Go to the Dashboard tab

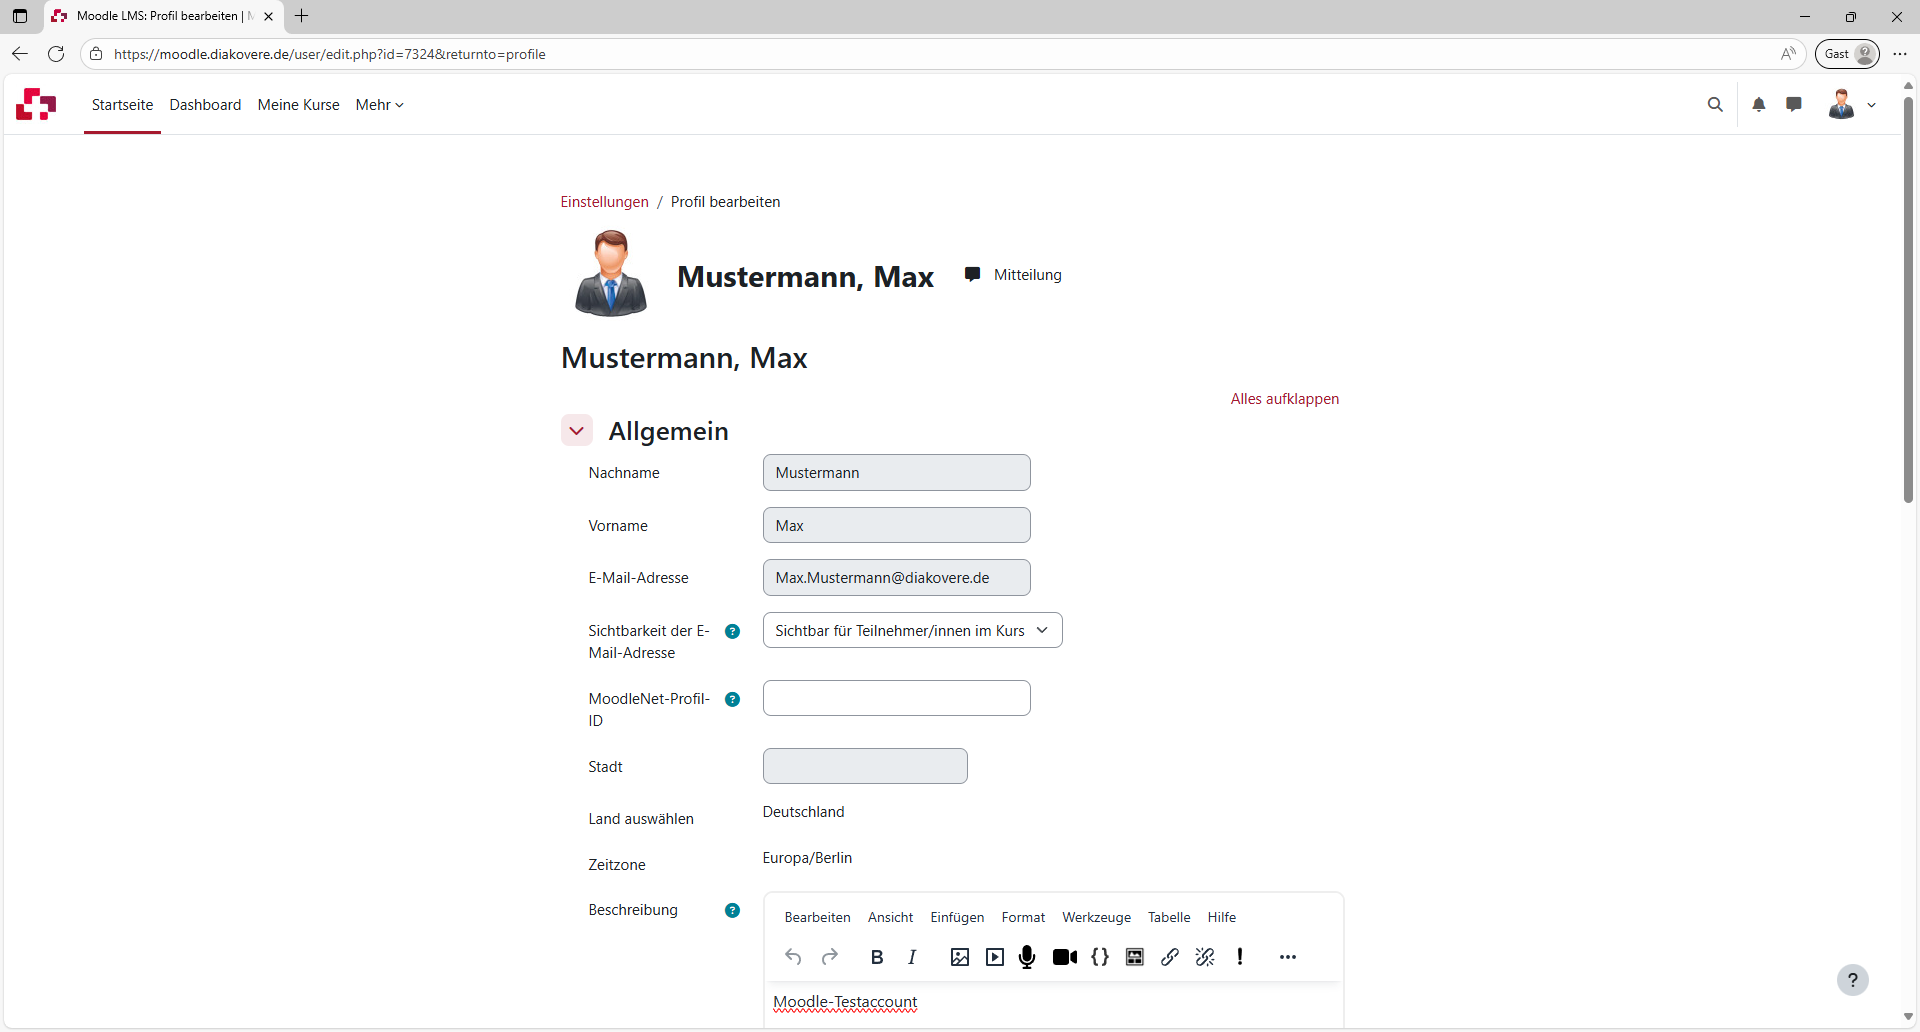(x=205, y=105)
